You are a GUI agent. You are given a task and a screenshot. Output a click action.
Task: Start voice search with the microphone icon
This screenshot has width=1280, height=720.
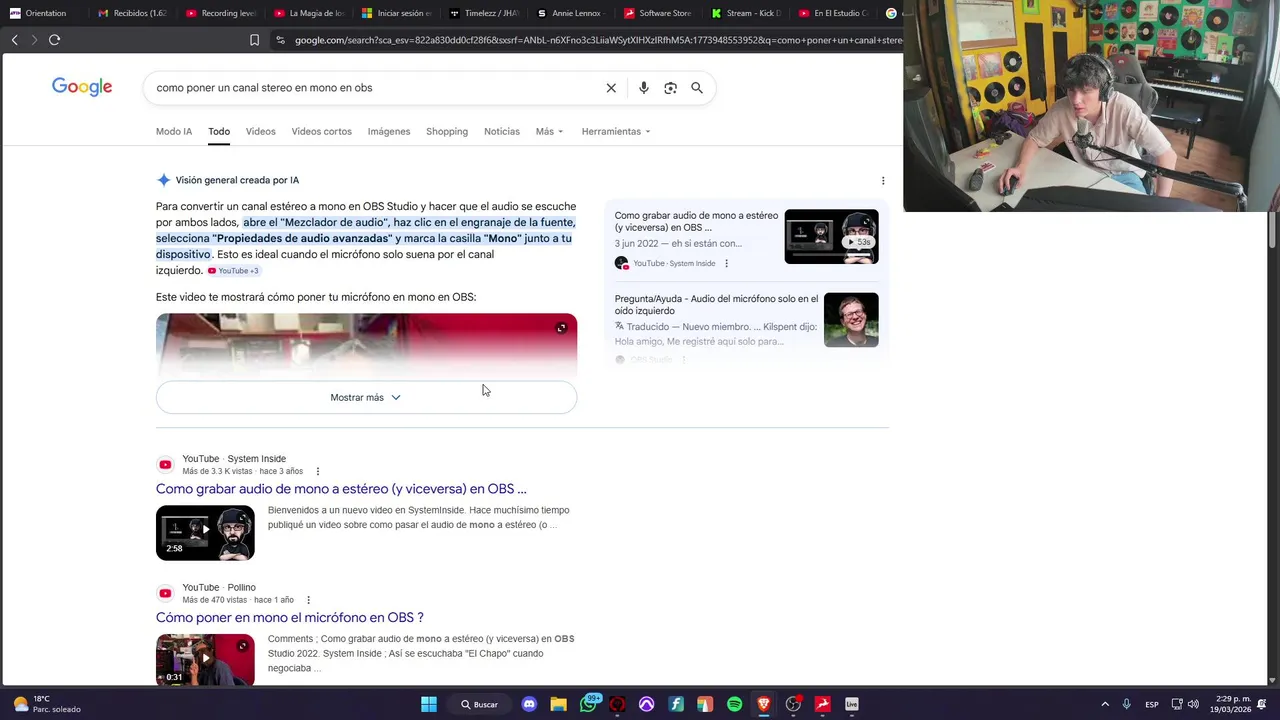(644, 88)
